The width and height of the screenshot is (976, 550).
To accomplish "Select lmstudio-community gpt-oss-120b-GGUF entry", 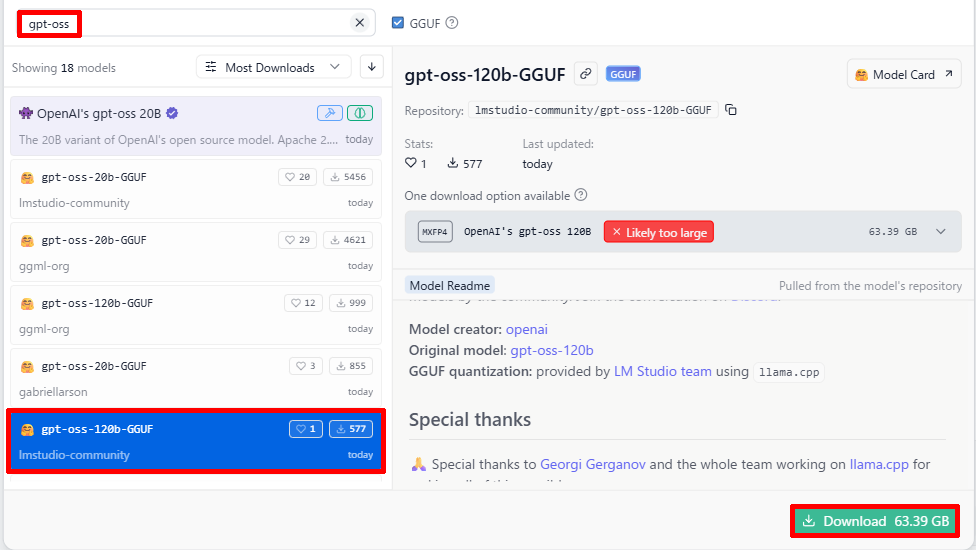I will (x=196, y=441).
